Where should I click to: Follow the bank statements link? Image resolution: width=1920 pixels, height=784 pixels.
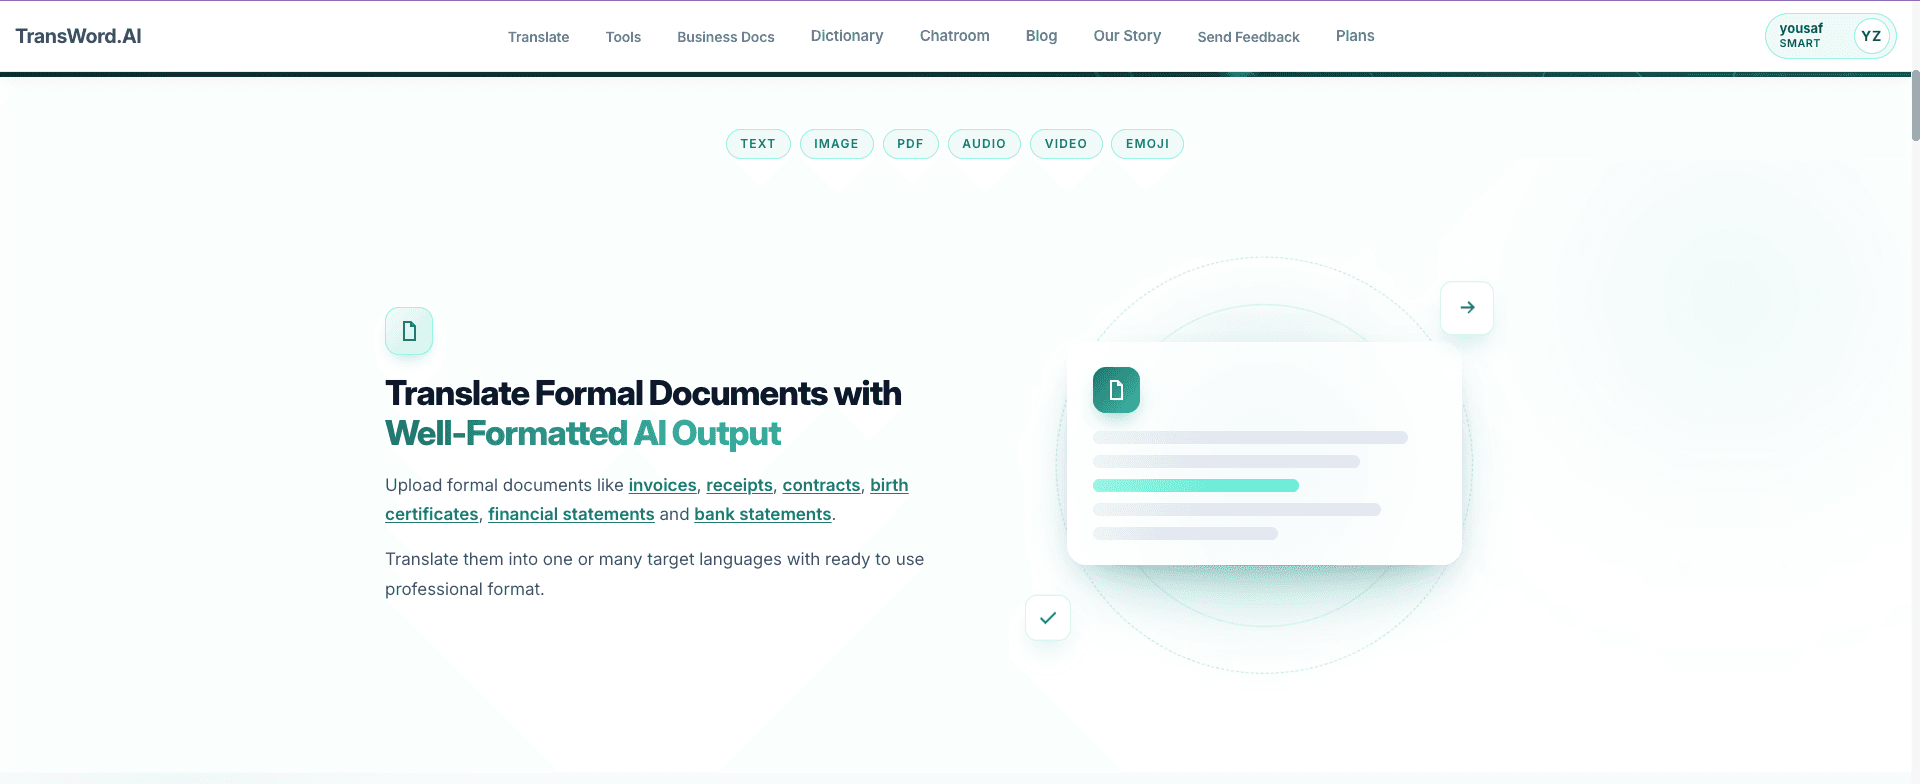[x=763, y=514]
